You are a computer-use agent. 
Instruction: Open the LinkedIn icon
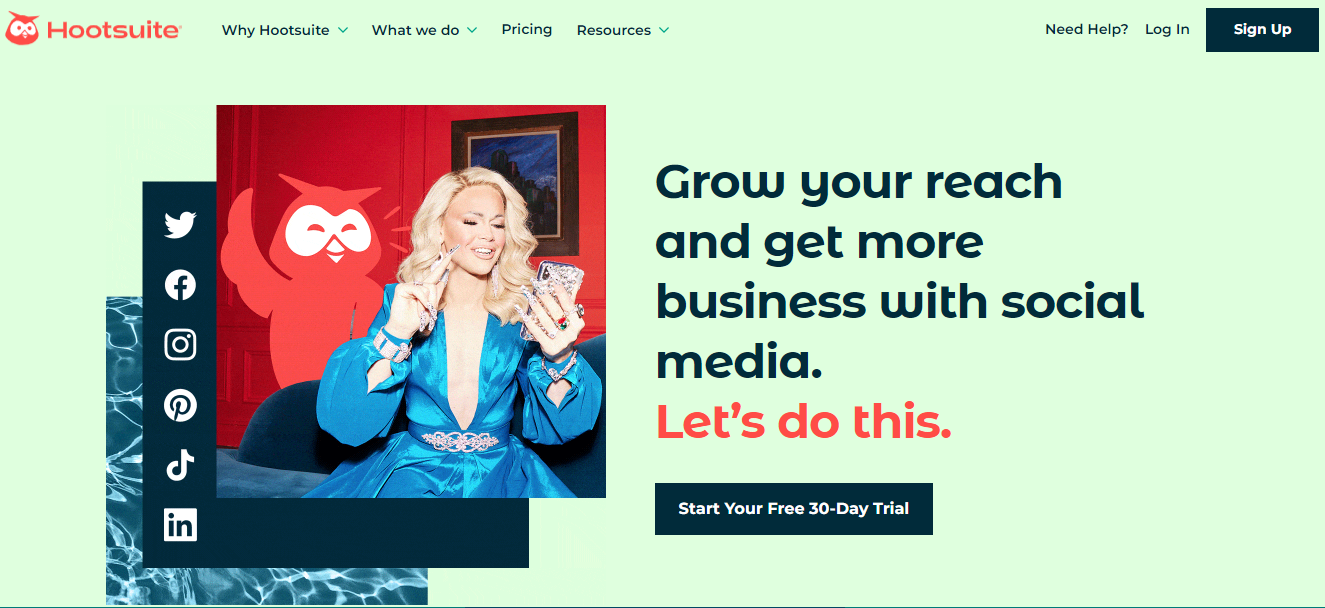[180, 524]
